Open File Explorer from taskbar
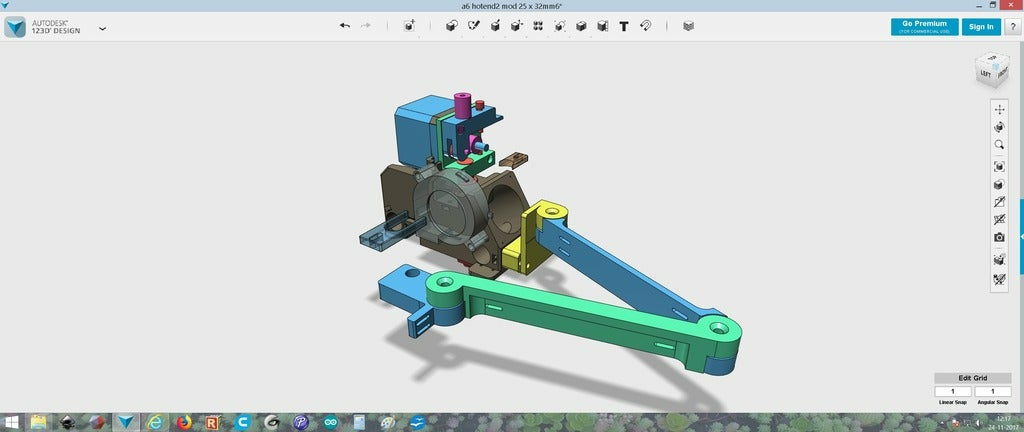This screenshot has height=432, width=1024. [39, 423]
